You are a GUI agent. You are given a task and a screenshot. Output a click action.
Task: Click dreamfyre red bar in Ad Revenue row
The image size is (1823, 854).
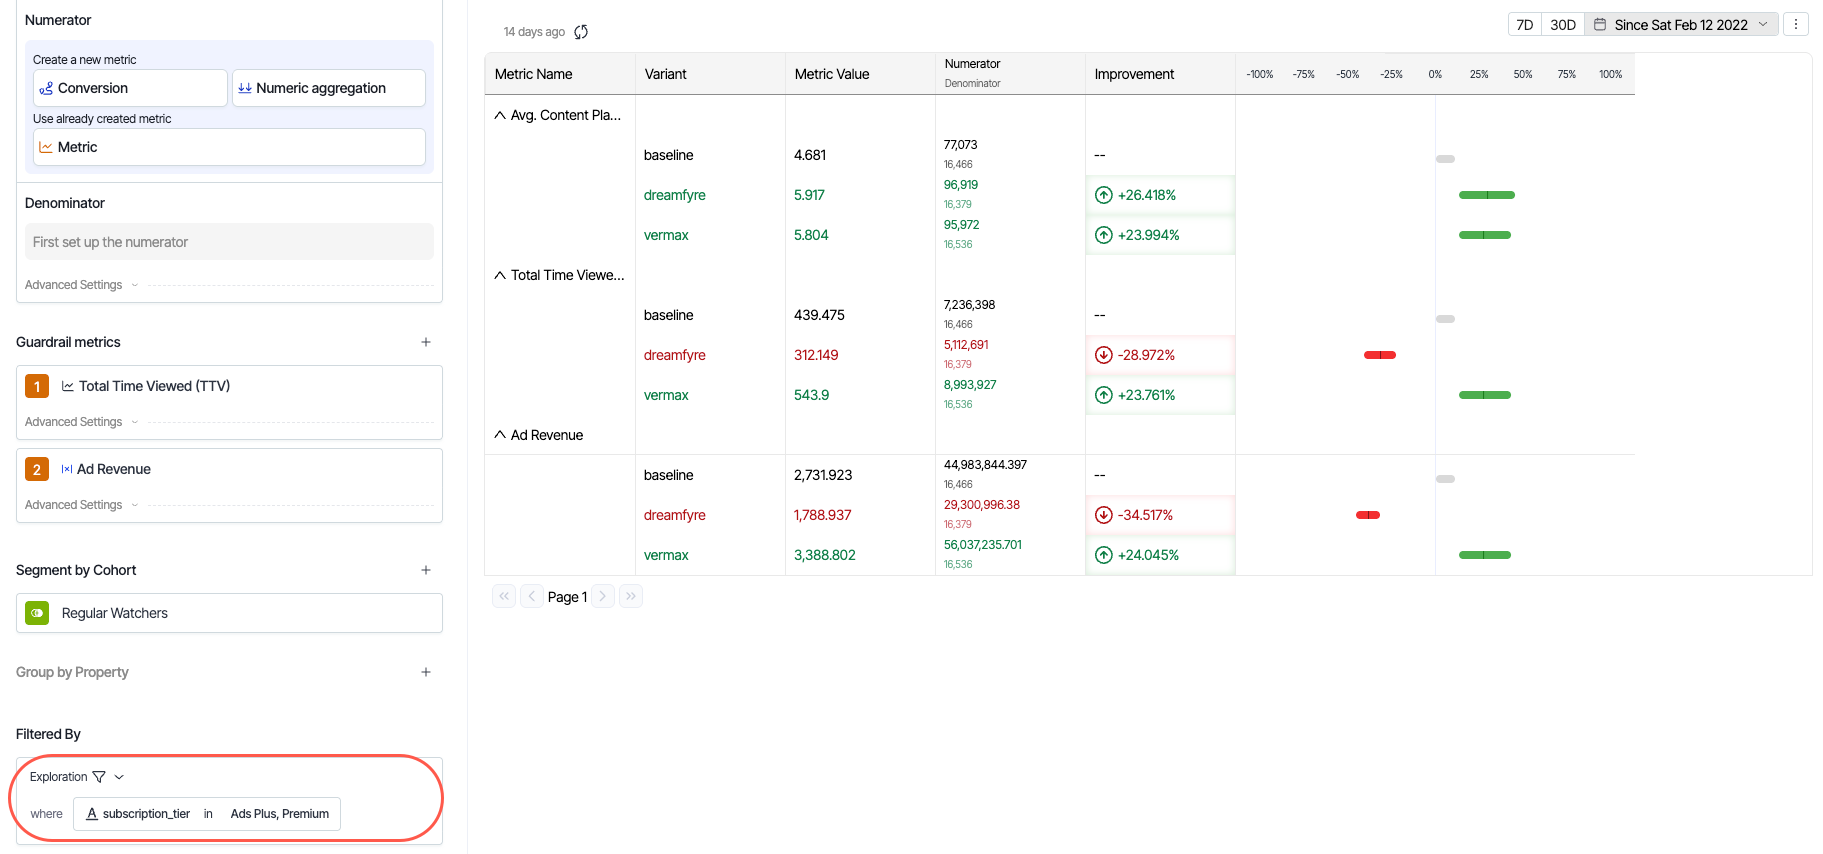(1367, 515)
